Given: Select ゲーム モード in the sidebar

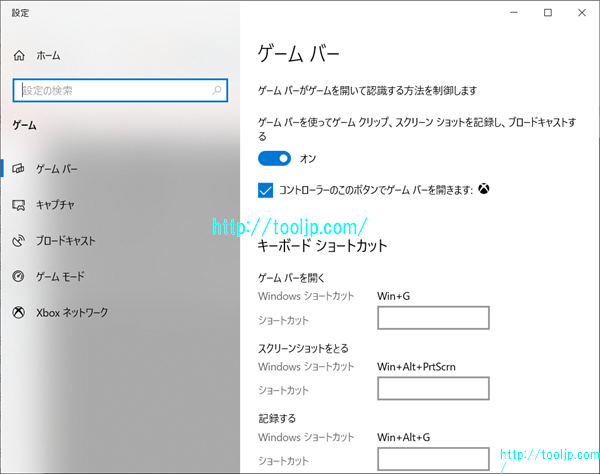Looking at the screenshot, I should [x=60, y=276].
